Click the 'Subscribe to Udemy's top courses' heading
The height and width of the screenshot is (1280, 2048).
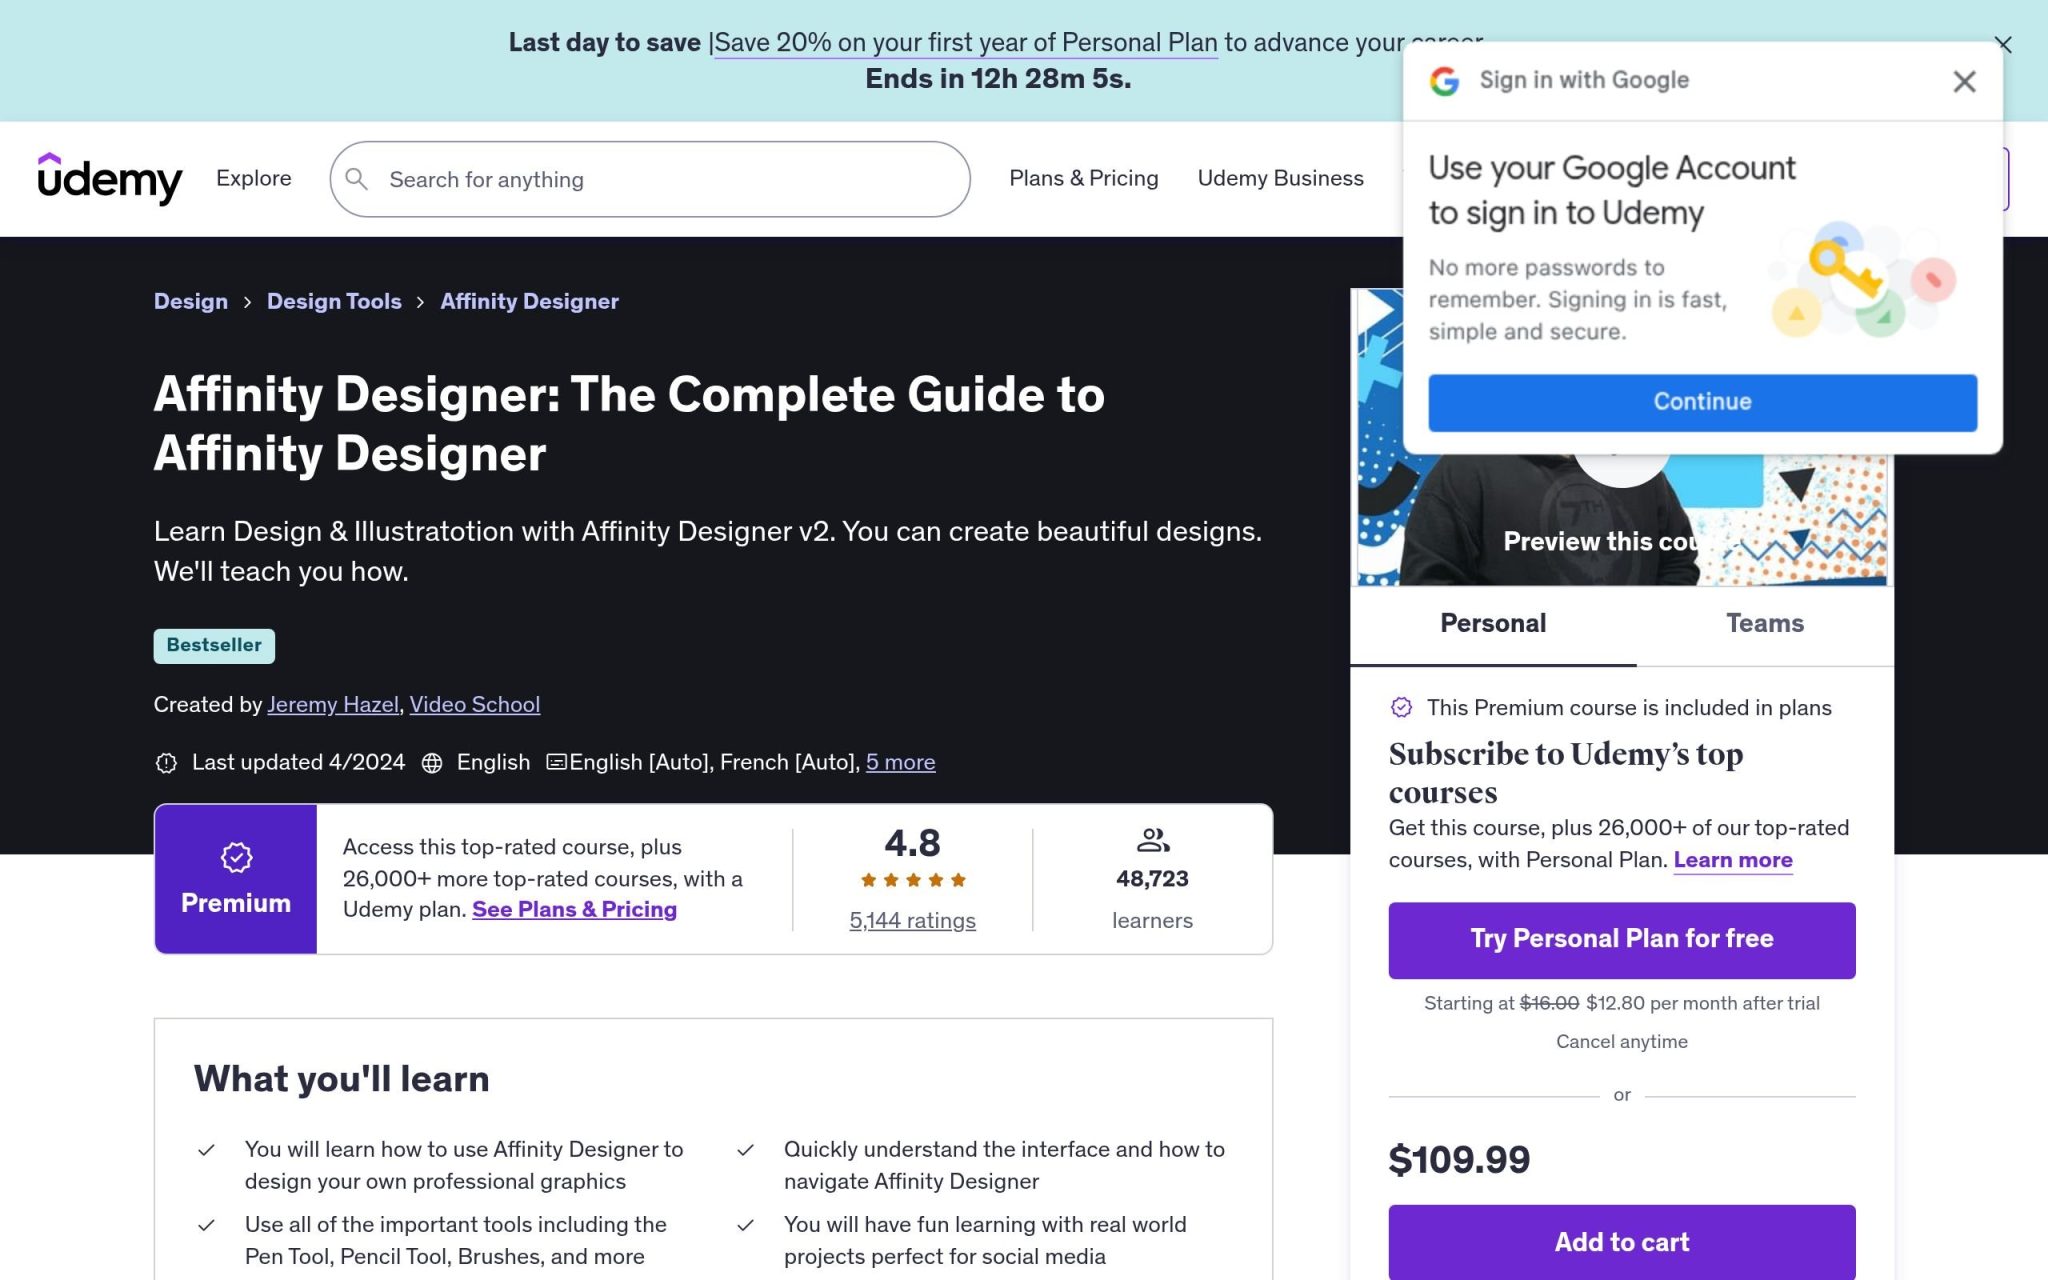[x=1566, y=773]
